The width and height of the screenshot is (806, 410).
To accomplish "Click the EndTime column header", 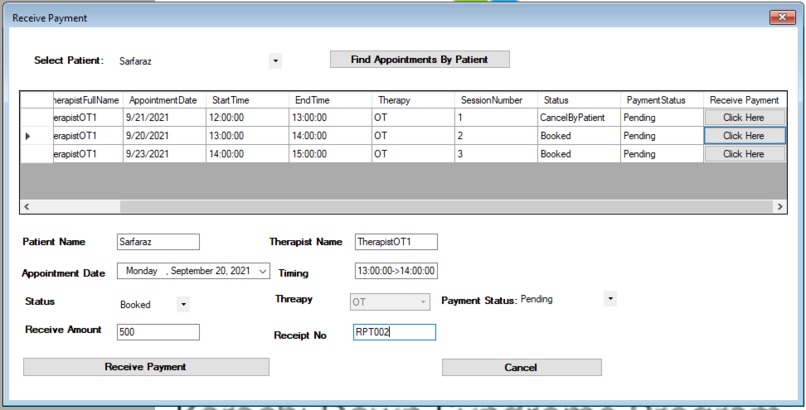I will pos(330,100).
